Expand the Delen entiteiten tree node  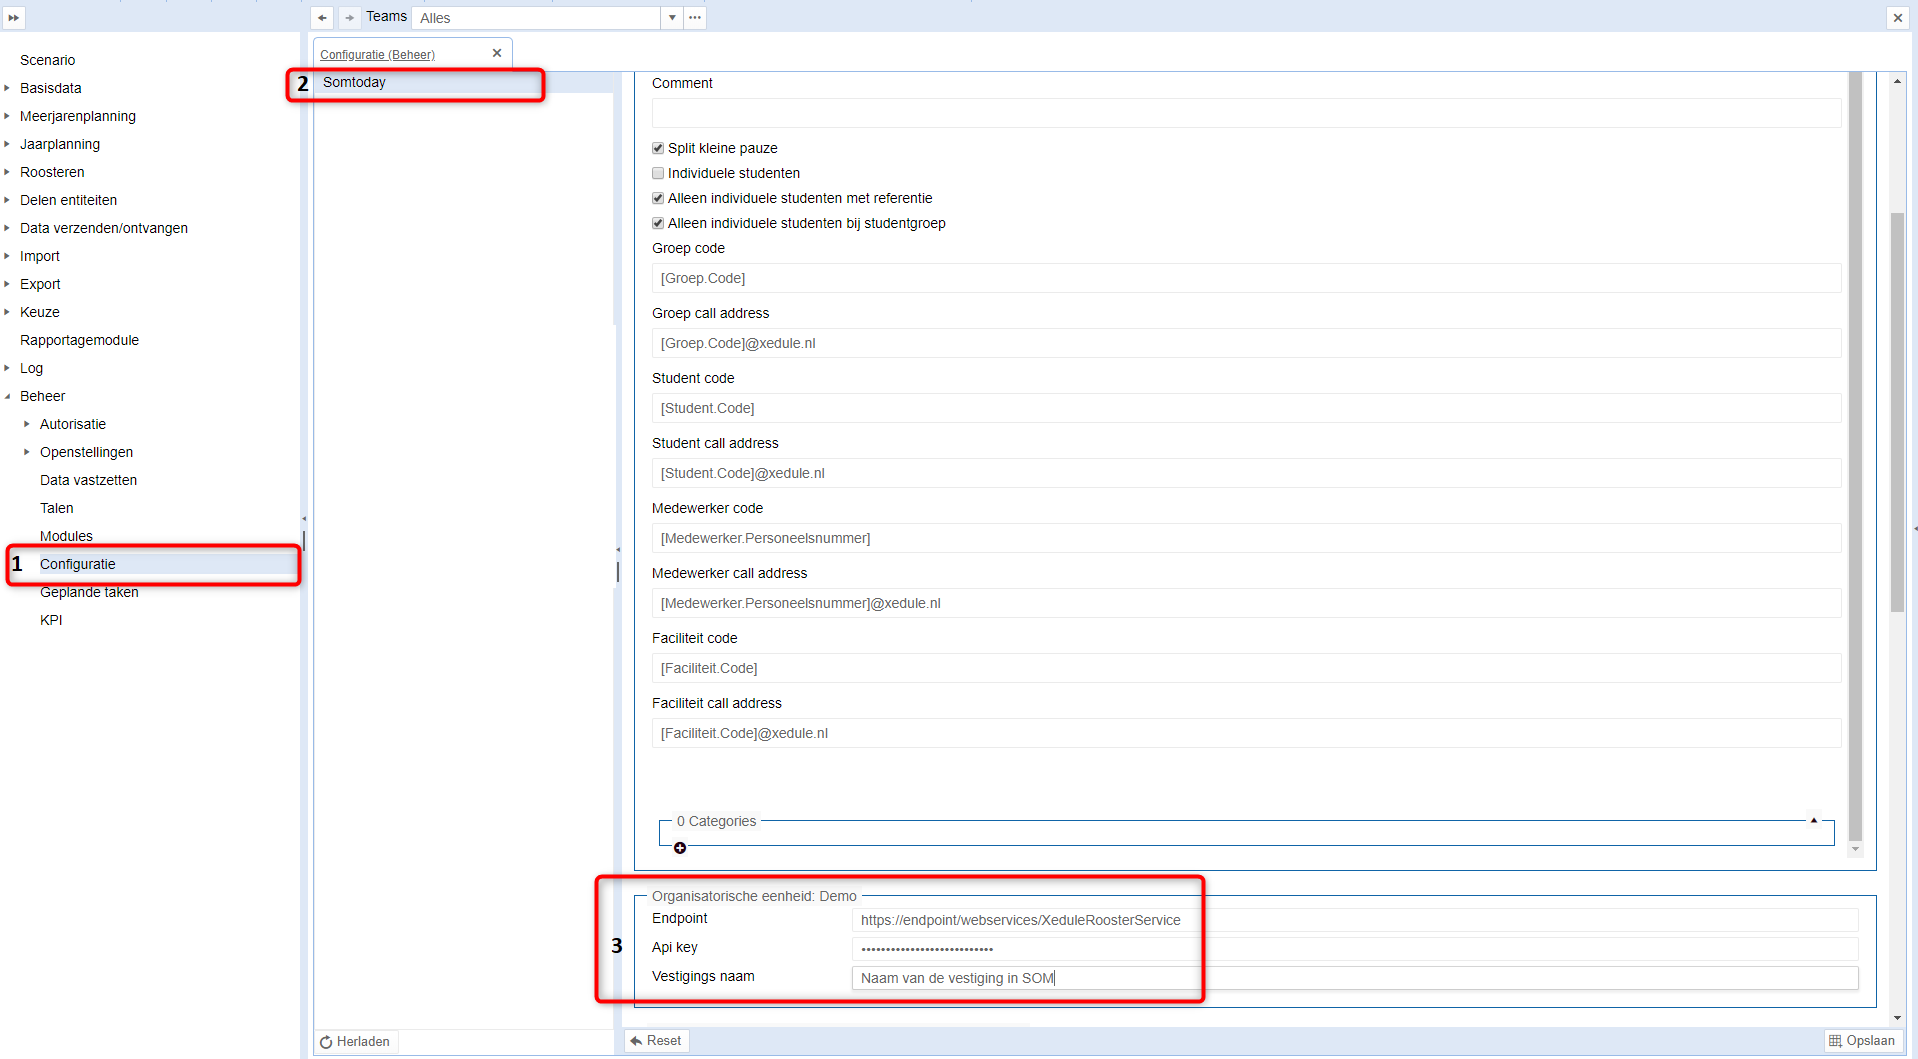coord(7,200)
